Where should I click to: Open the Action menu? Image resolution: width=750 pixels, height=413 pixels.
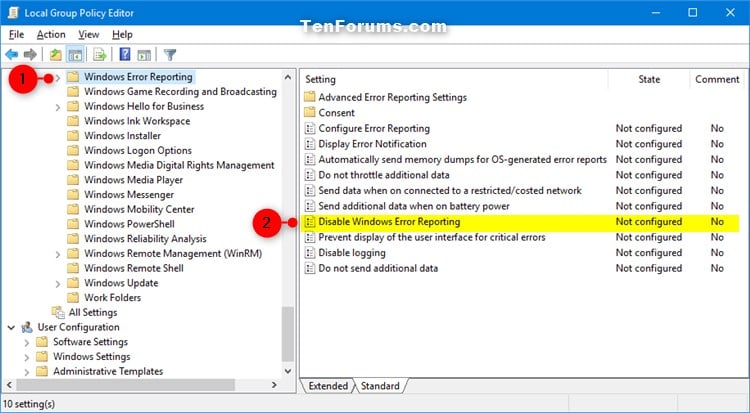(51, 34)
